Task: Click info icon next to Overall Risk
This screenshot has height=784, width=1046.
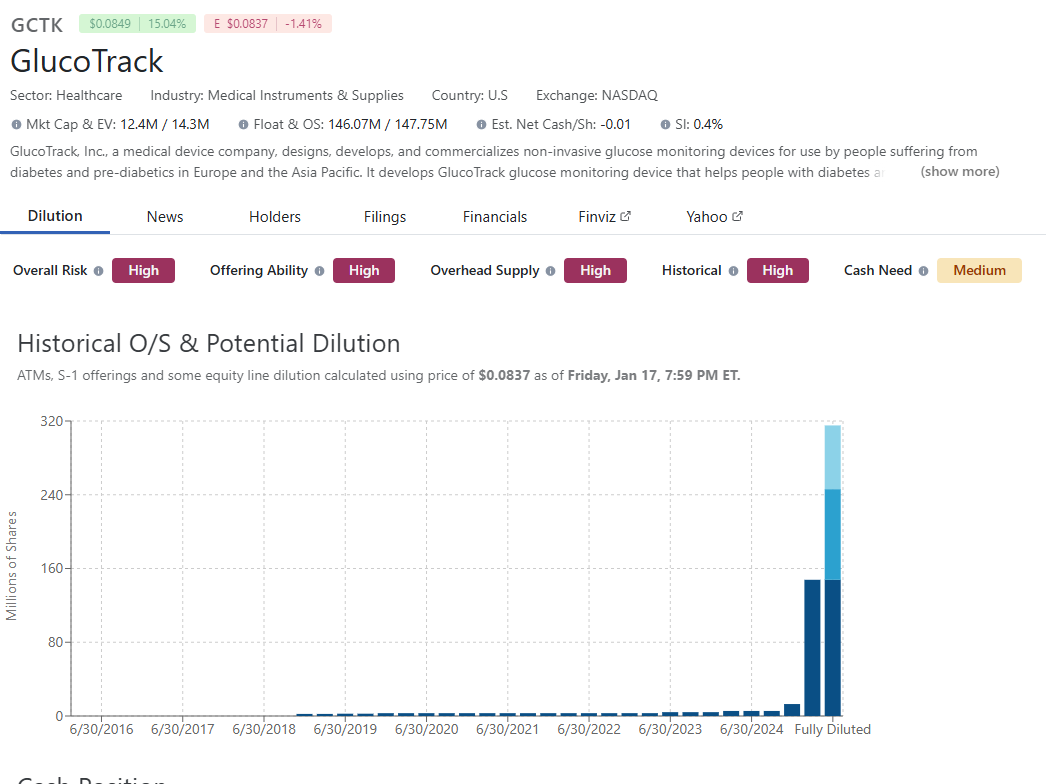Action: pyautogui.click(x=99, y=271)
